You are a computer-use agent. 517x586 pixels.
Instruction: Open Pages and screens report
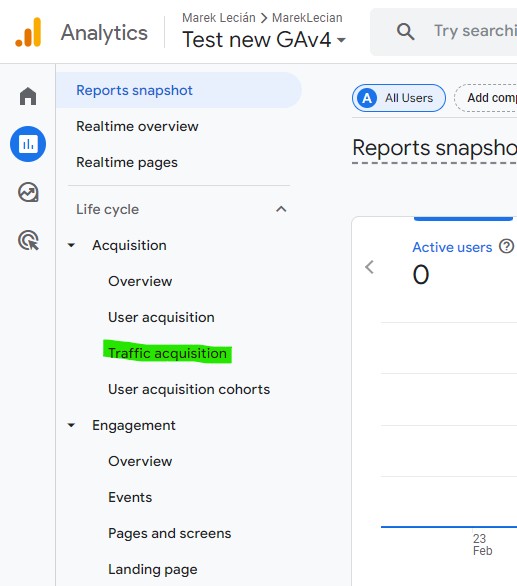pyautogui.click(x=170, y=533)
